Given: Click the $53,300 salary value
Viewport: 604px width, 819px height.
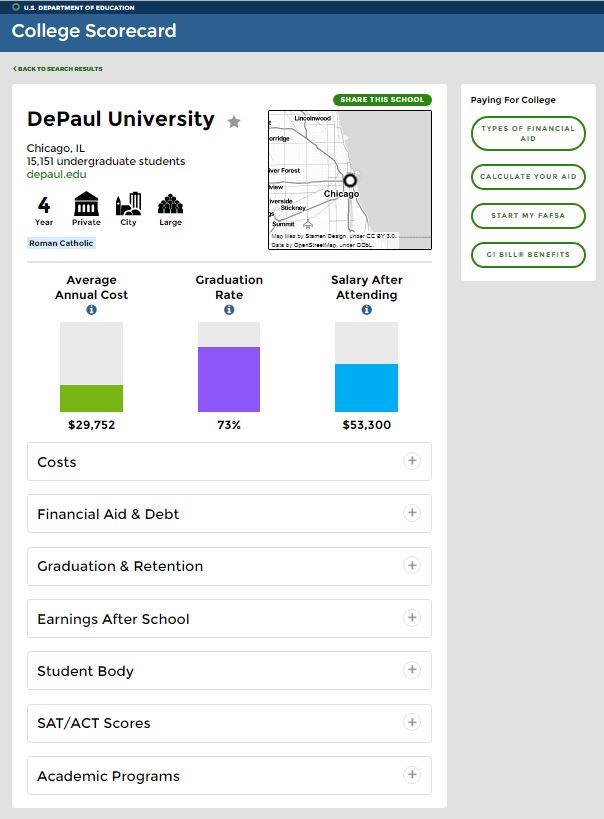Looking at the screenshot, I should point(367,425).
